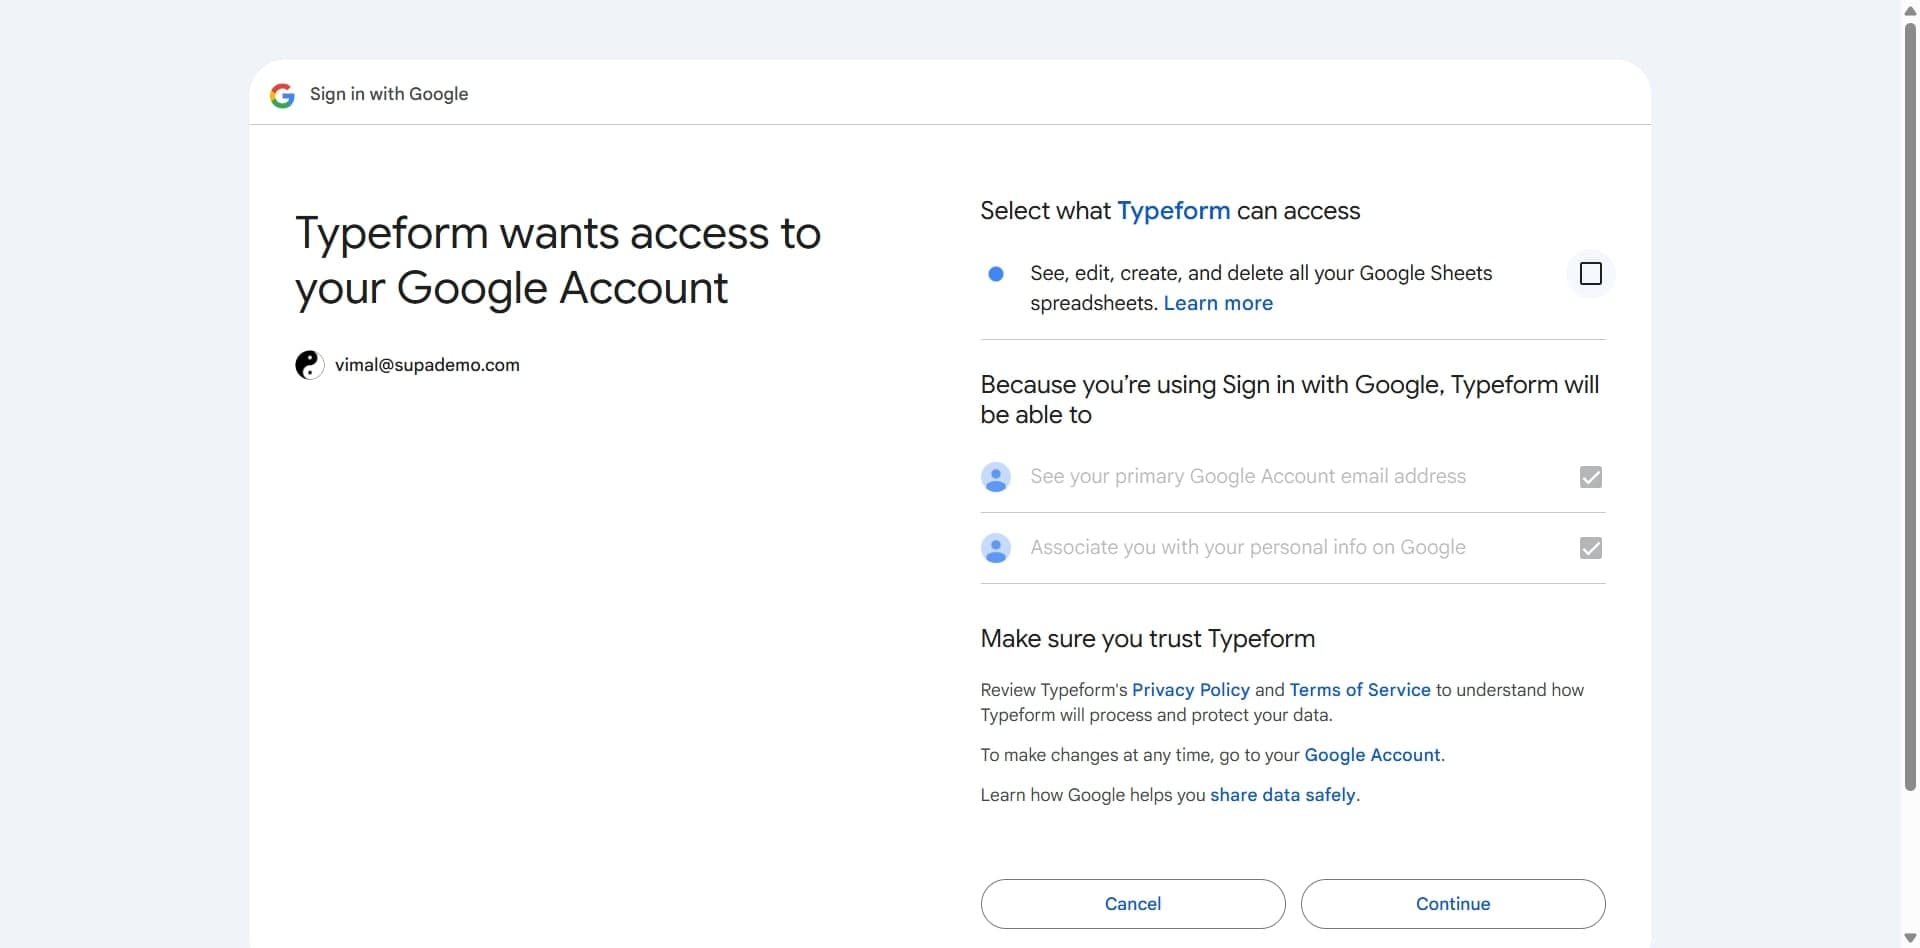Click the scrollbar up arrow
Image resolution: width=1920 pixels, height=948 pixels.
(x=1910, y=9)
